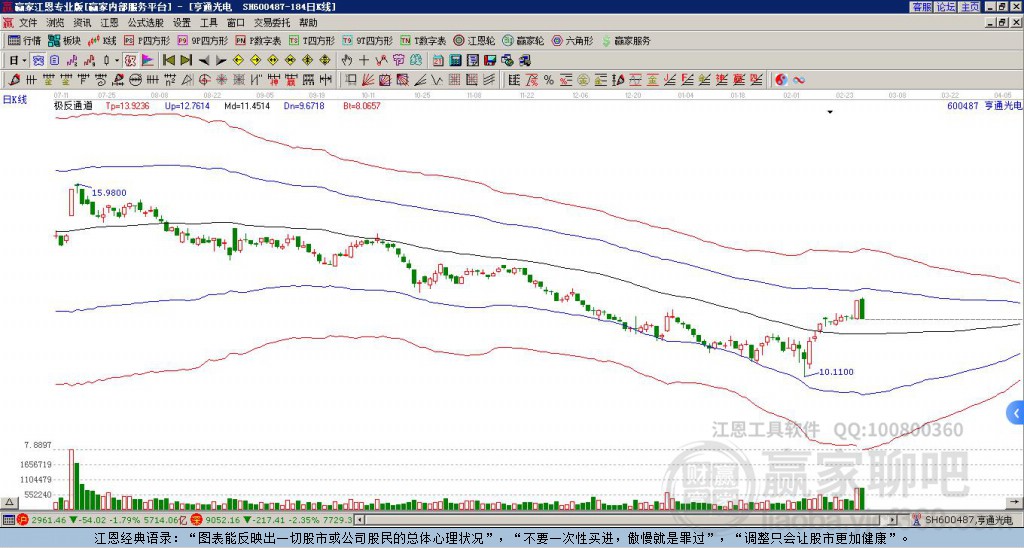Image resolution: width=1024 pixels, height=548 pixels.
Task: Click the colorful flag icon
Action: pos(148,61)
